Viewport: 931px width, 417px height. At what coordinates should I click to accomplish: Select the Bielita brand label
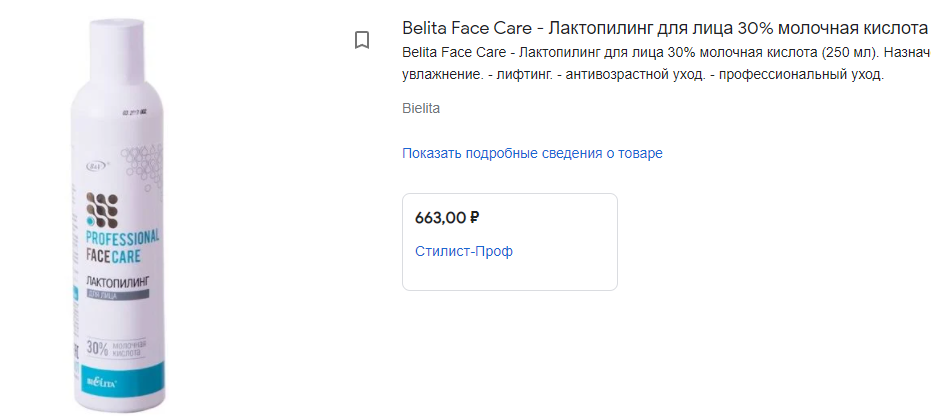[421, 108]
